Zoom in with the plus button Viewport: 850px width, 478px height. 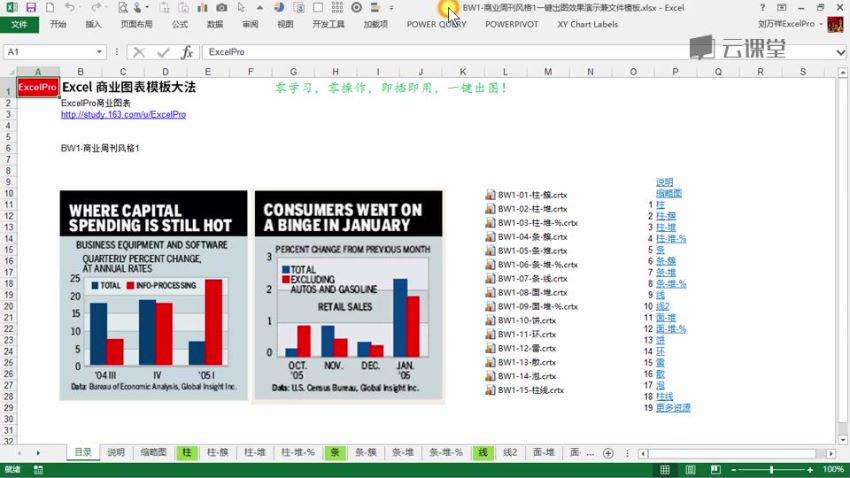point(810,470)
